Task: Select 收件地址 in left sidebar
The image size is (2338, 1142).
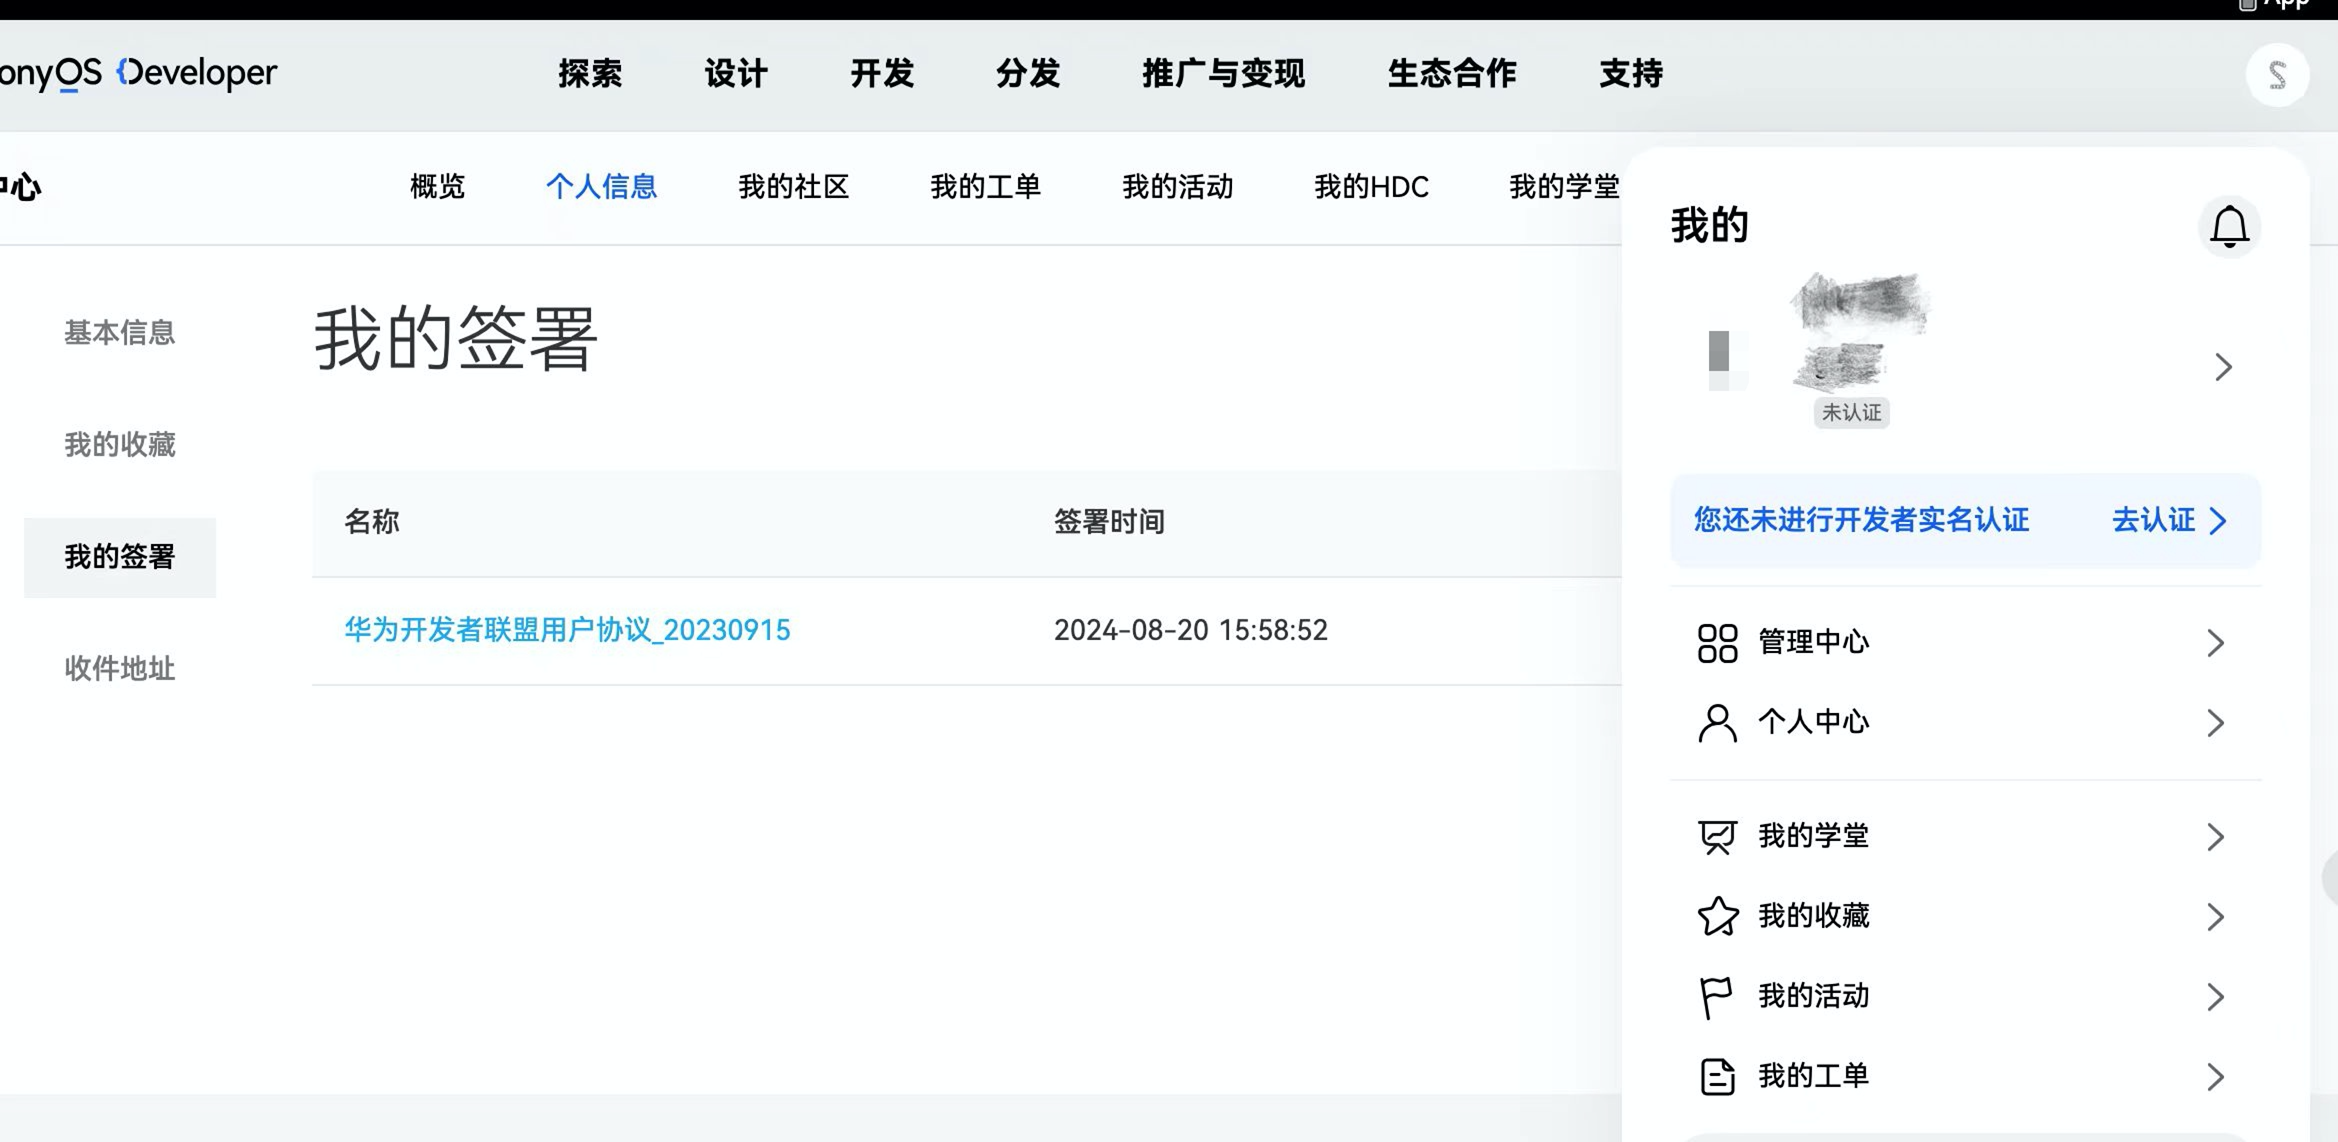Action: coord(120,669)
